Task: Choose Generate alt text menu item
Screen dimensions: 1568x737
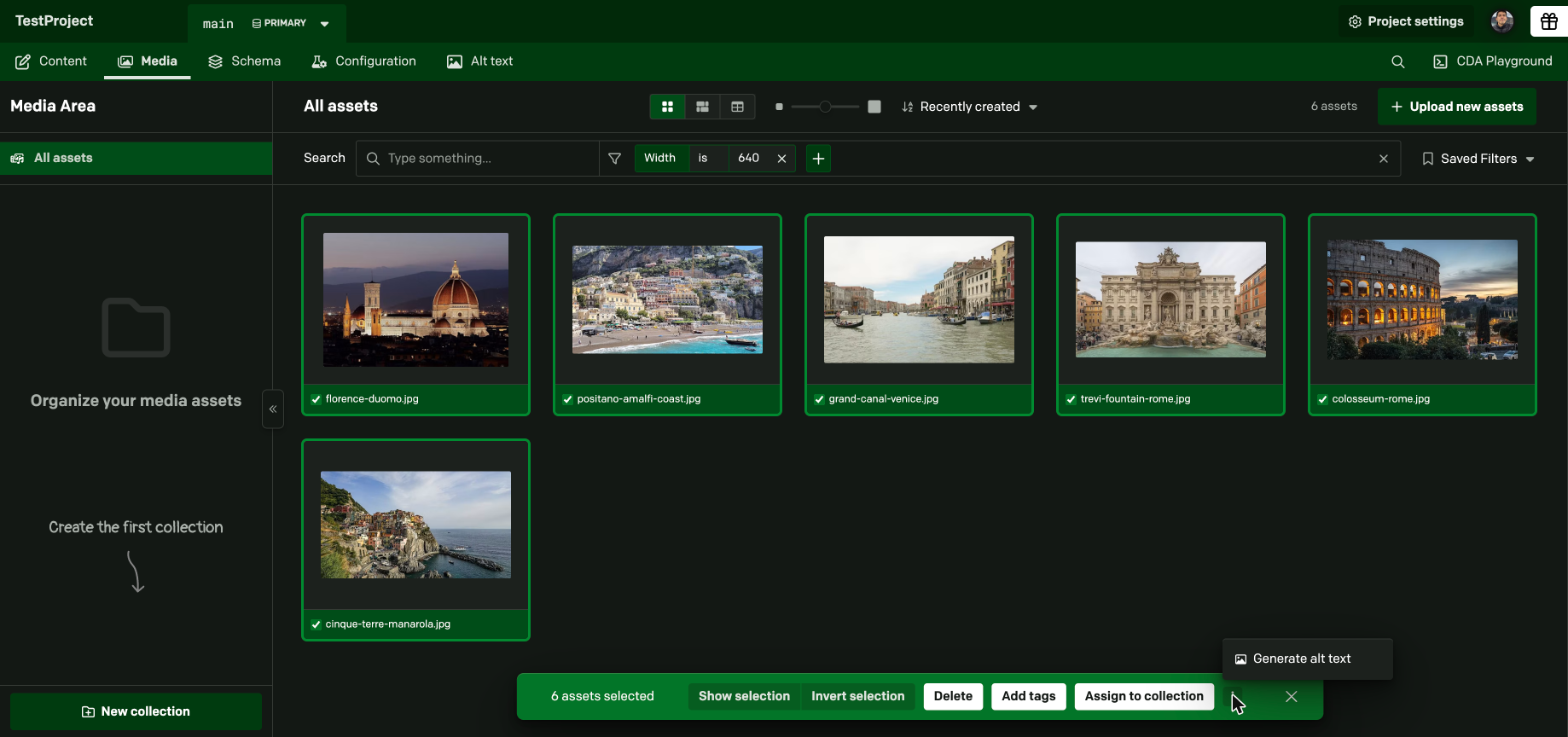Action: [x=1306, y=659]
